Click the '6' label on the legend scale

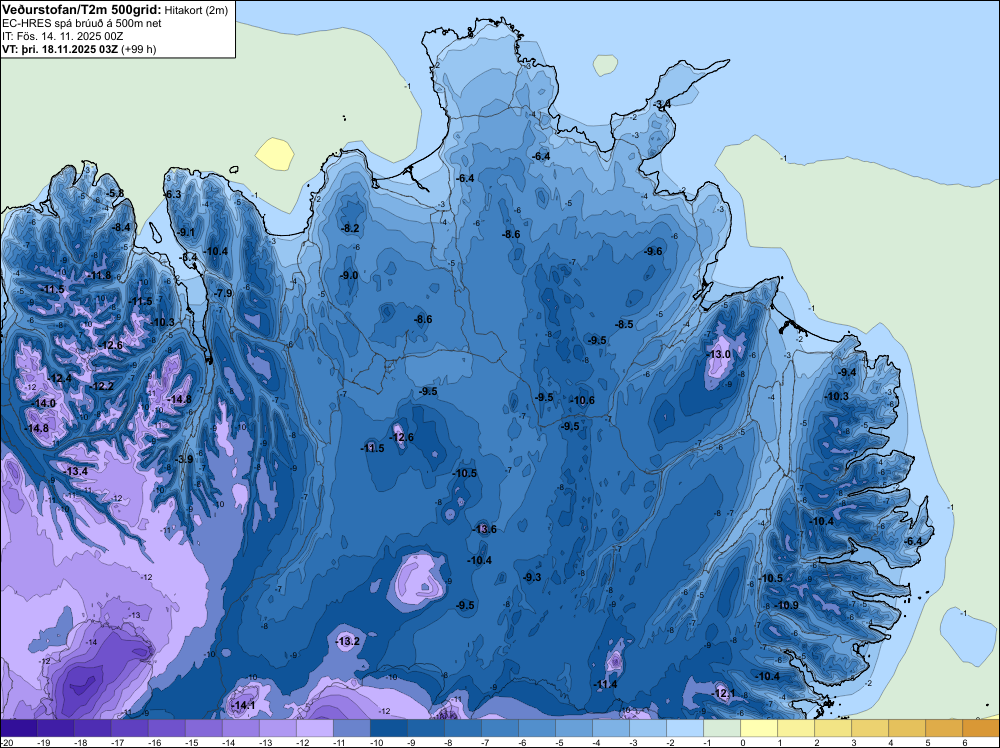click(965, 742)
